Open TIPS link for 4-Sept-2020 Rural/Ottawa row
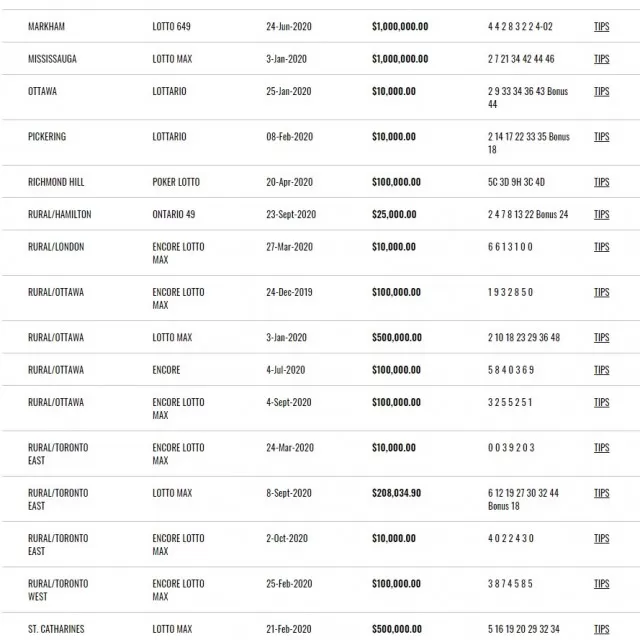 601,402
